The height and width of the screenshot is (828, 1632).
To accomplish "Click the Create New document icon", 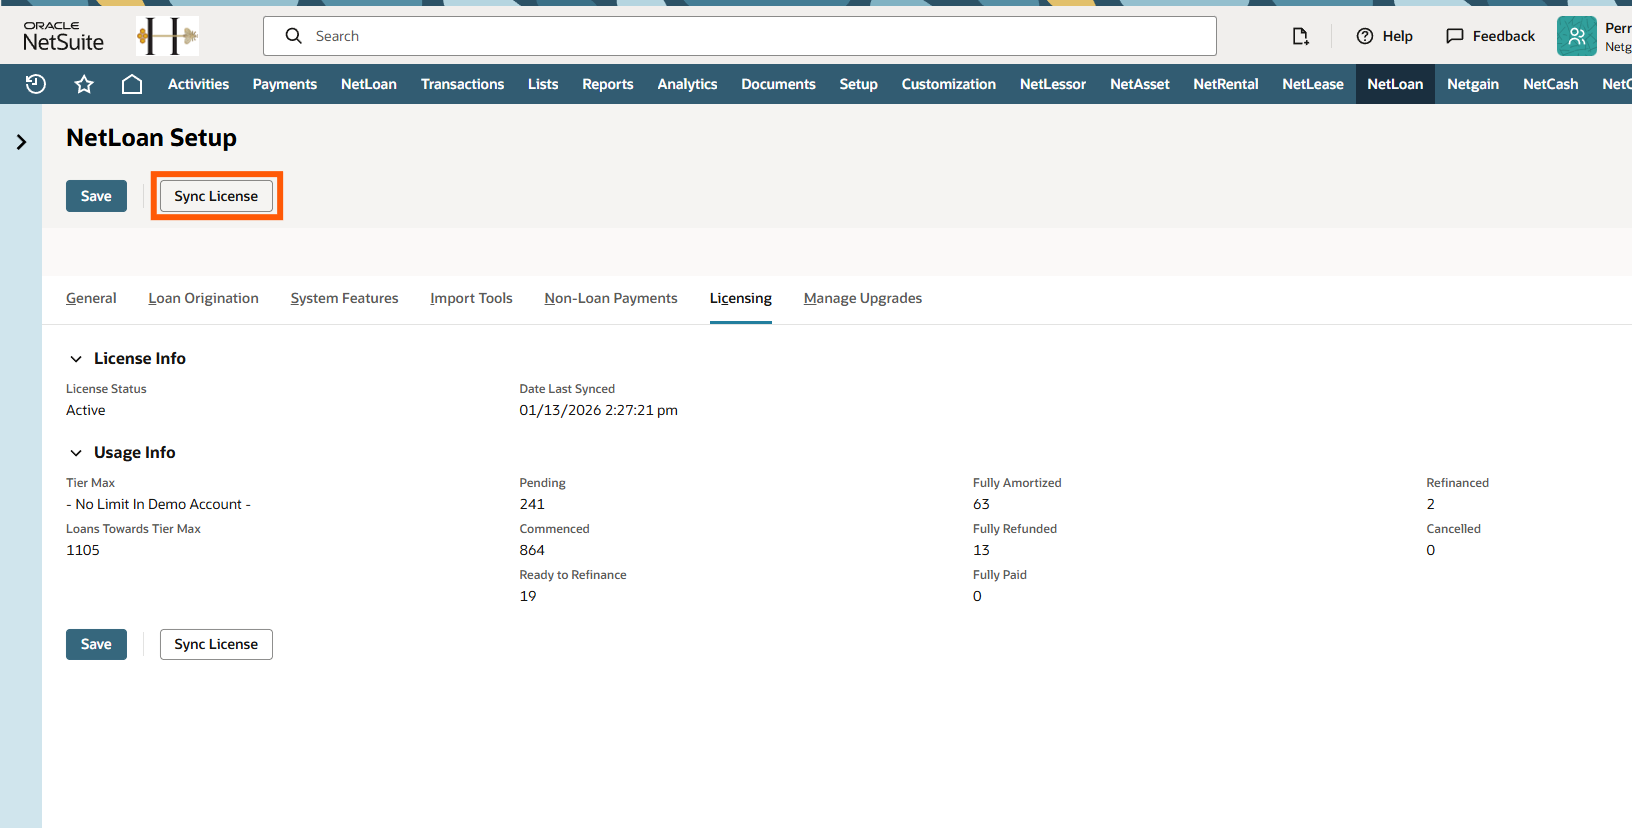I will [x=1300, y=36].
